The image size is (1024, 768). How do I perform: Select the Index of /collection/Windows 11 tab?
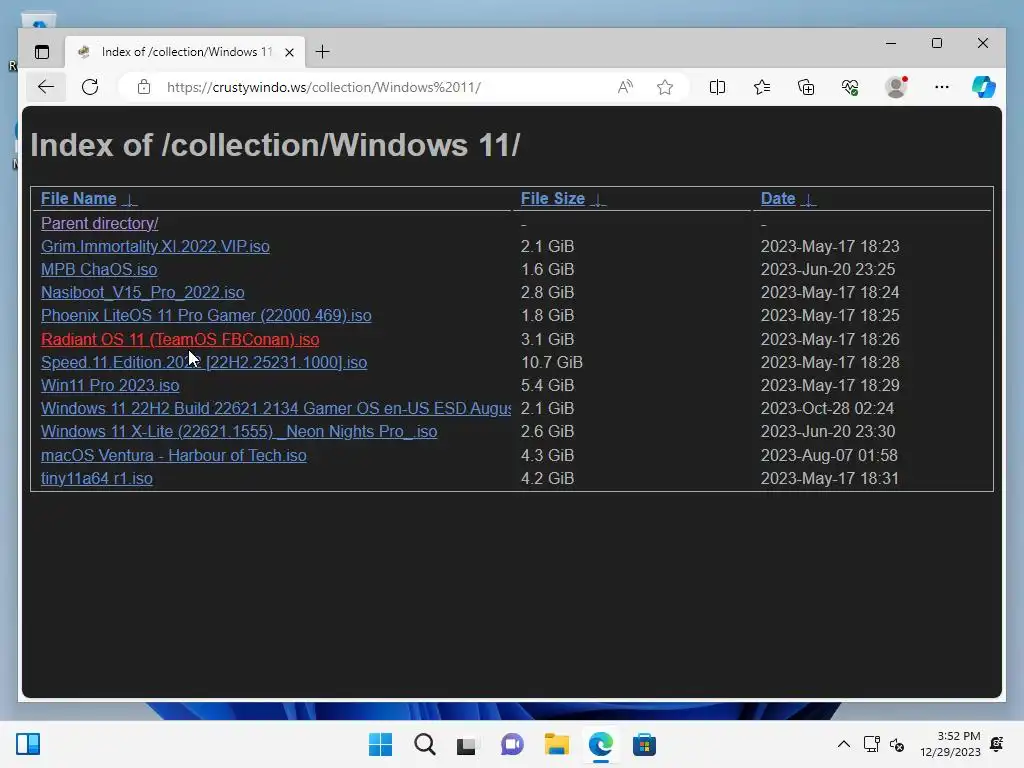(x=185, y=52)
